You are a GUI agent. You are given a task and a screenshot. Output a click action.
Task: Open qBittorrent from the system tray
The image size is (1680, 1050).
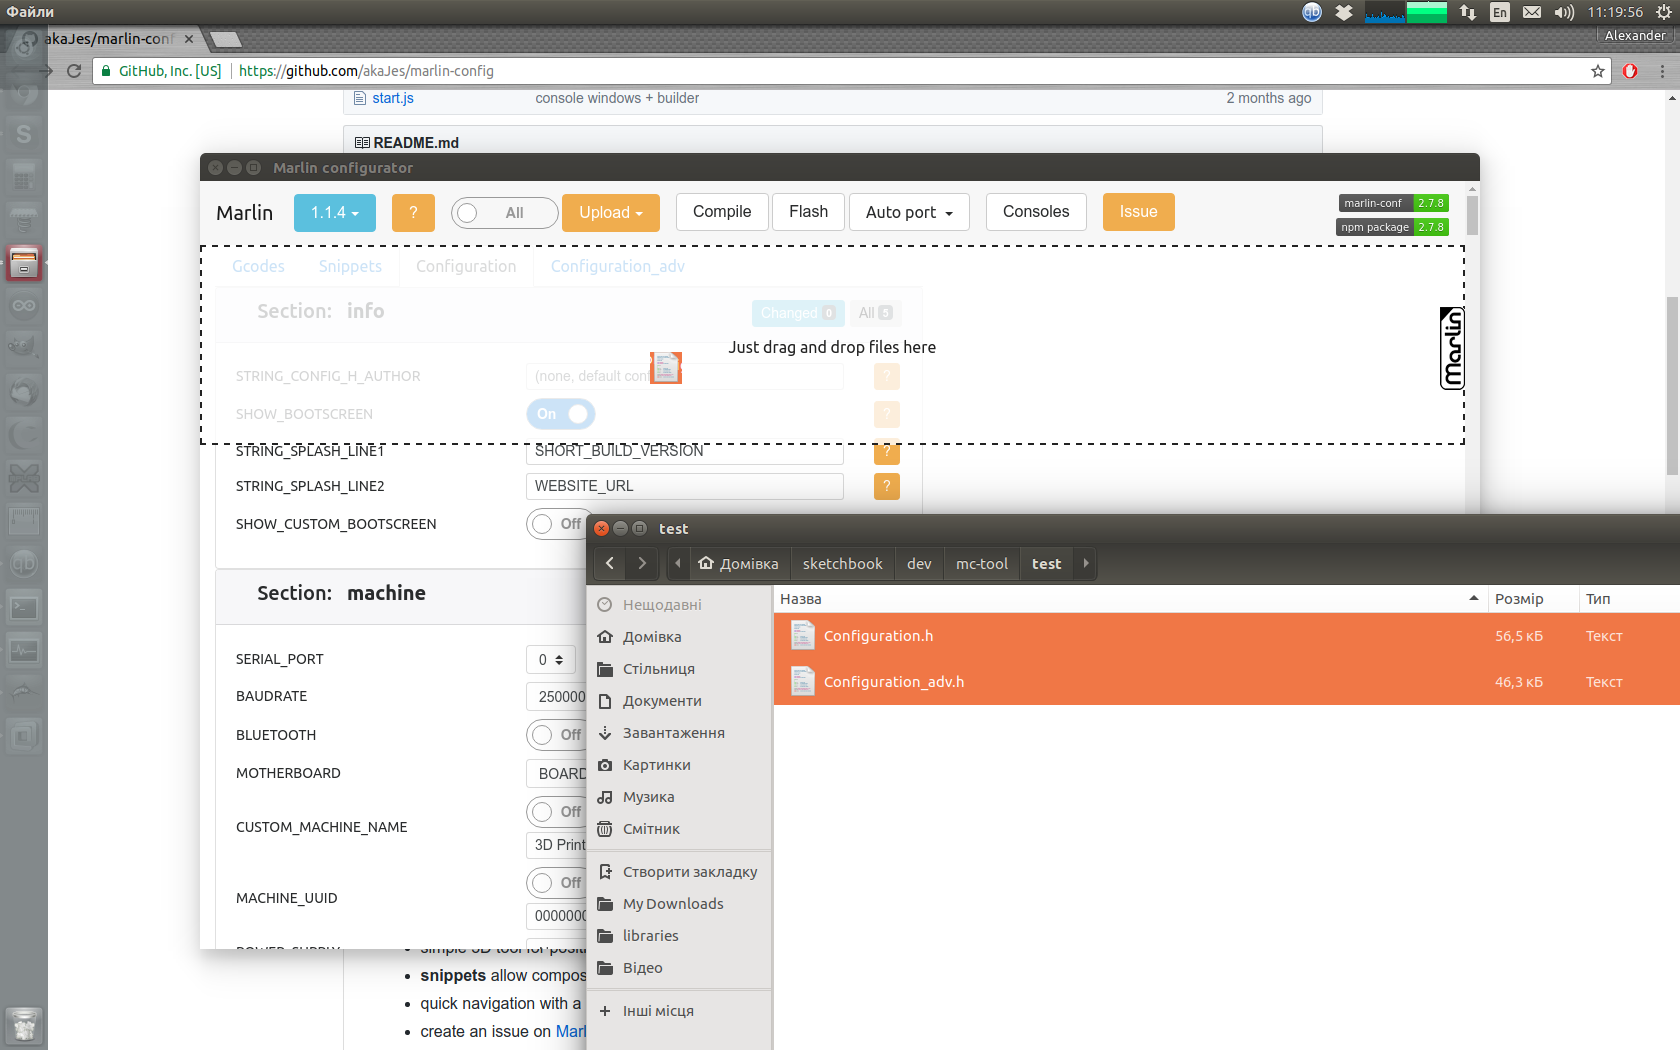point(1311,12)
